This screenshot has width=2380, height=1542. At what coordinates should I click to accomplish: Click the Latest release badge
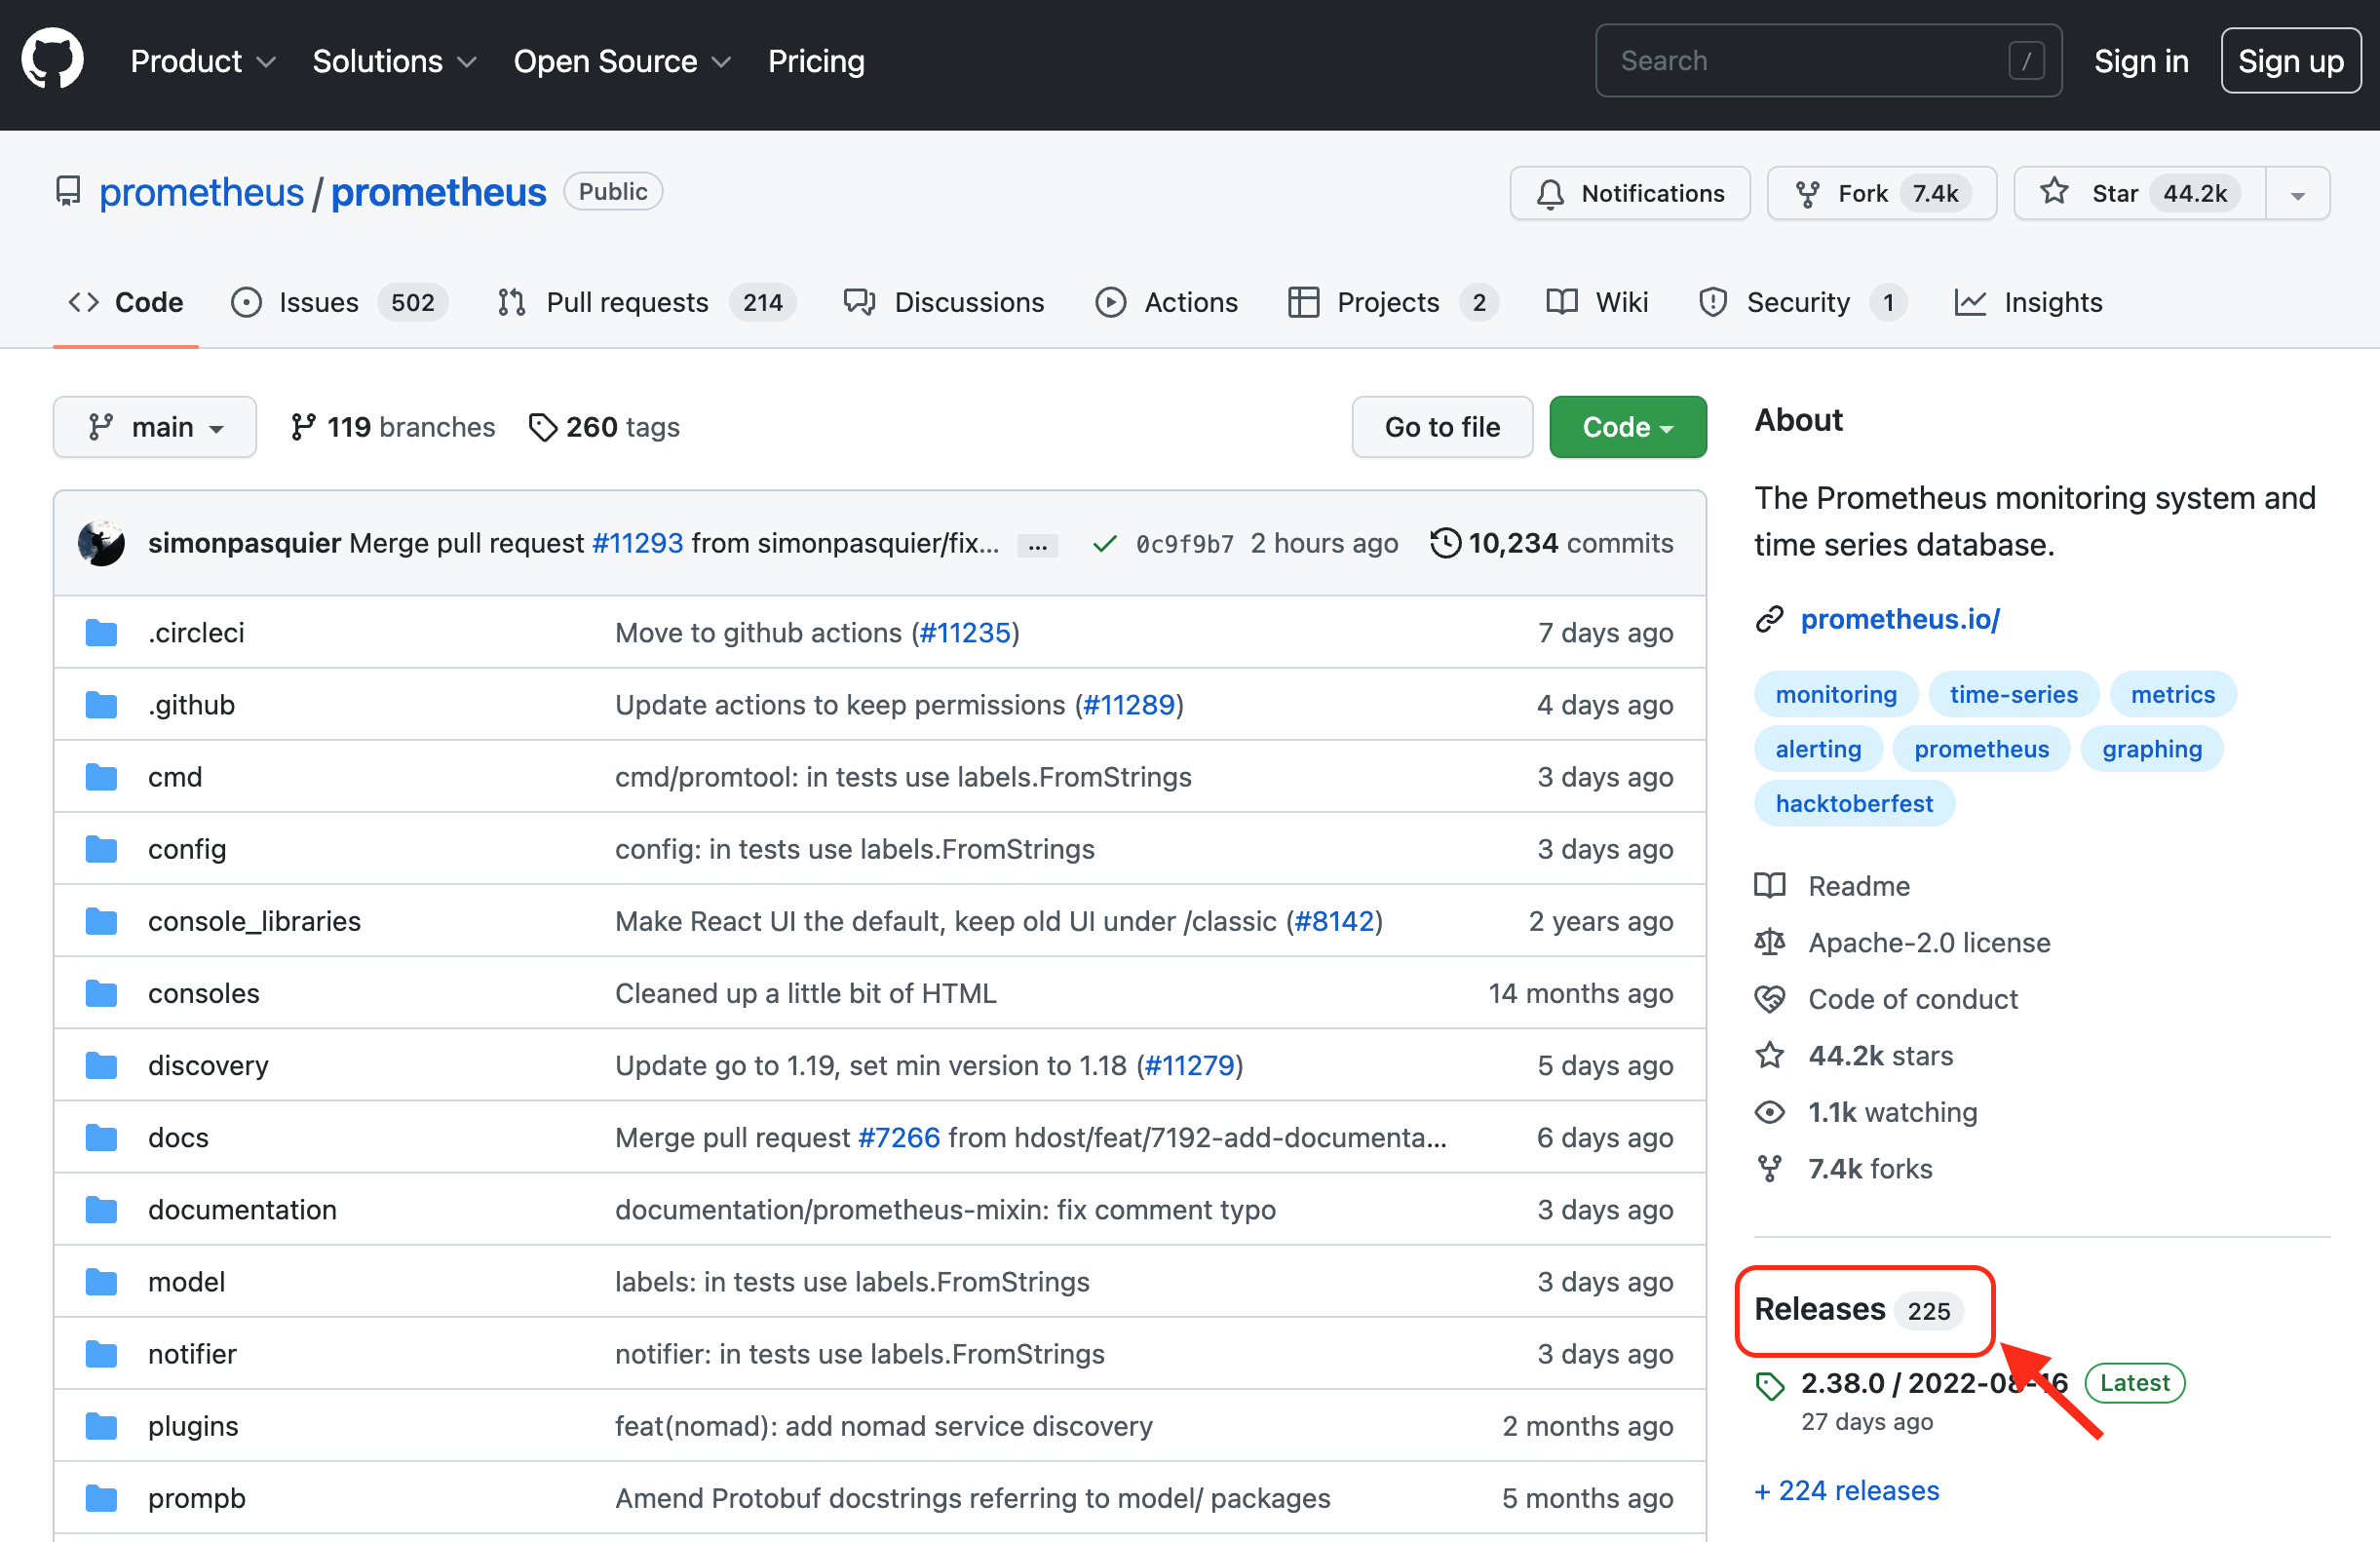(2134, 1383)
